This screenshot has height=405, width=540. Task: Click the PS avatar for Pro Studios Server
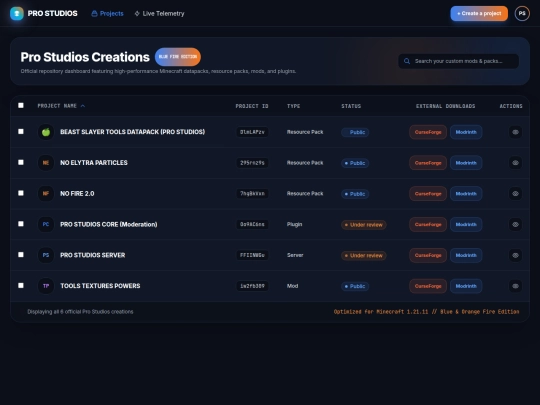46,255
